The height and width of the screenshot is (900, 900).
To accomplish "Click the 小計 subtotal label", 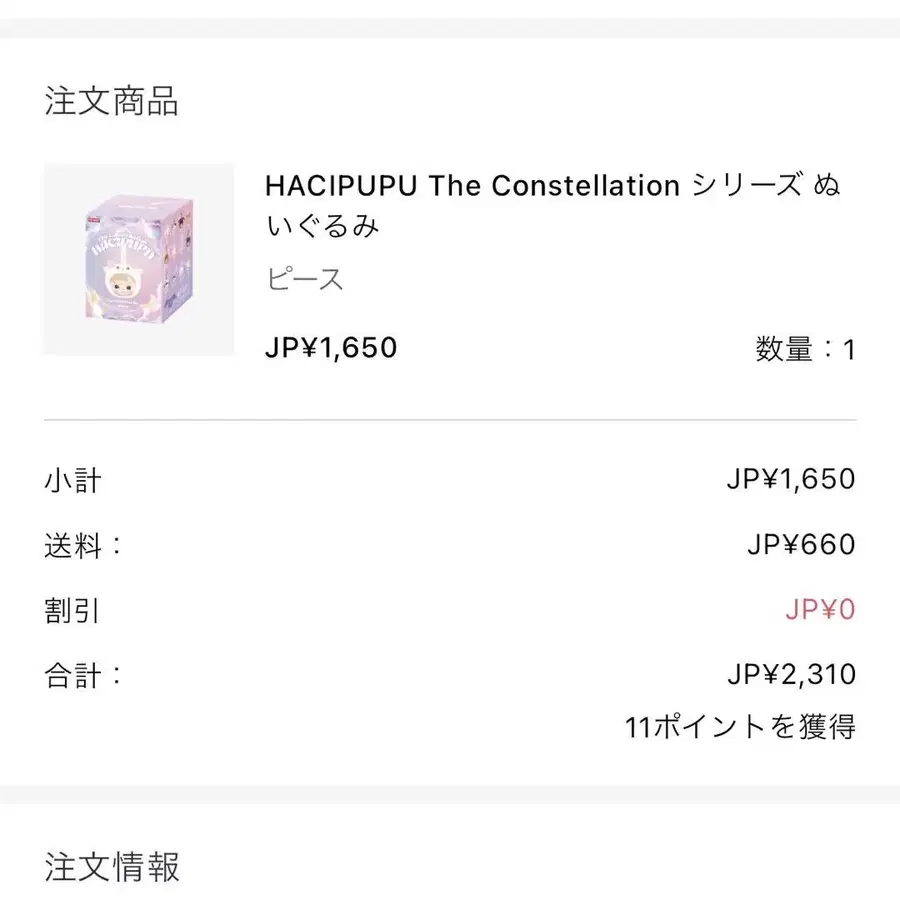I will point(73,480).
